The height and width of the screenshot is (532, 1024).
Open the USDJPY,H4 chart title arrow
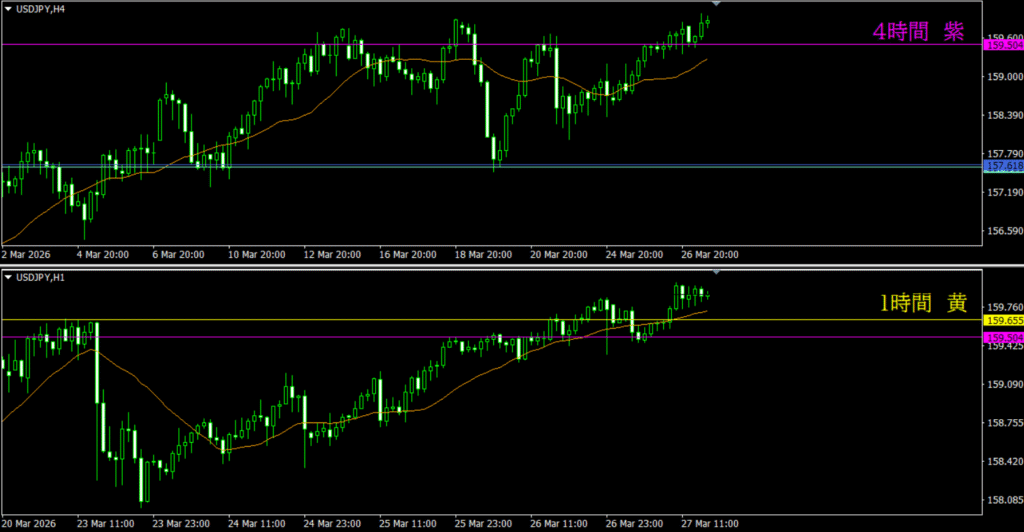[8, 9]
